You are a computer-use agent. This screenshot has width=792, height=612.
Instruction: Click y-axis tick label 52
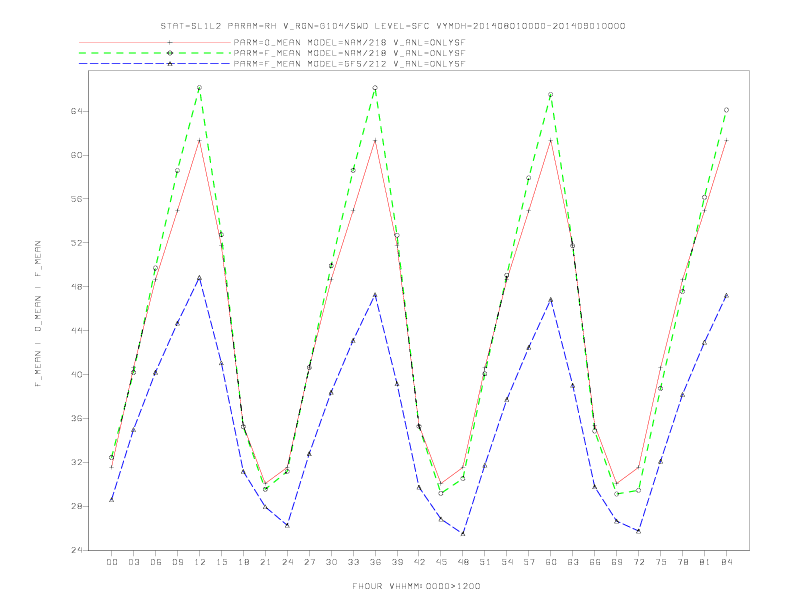tap(76, 242)
